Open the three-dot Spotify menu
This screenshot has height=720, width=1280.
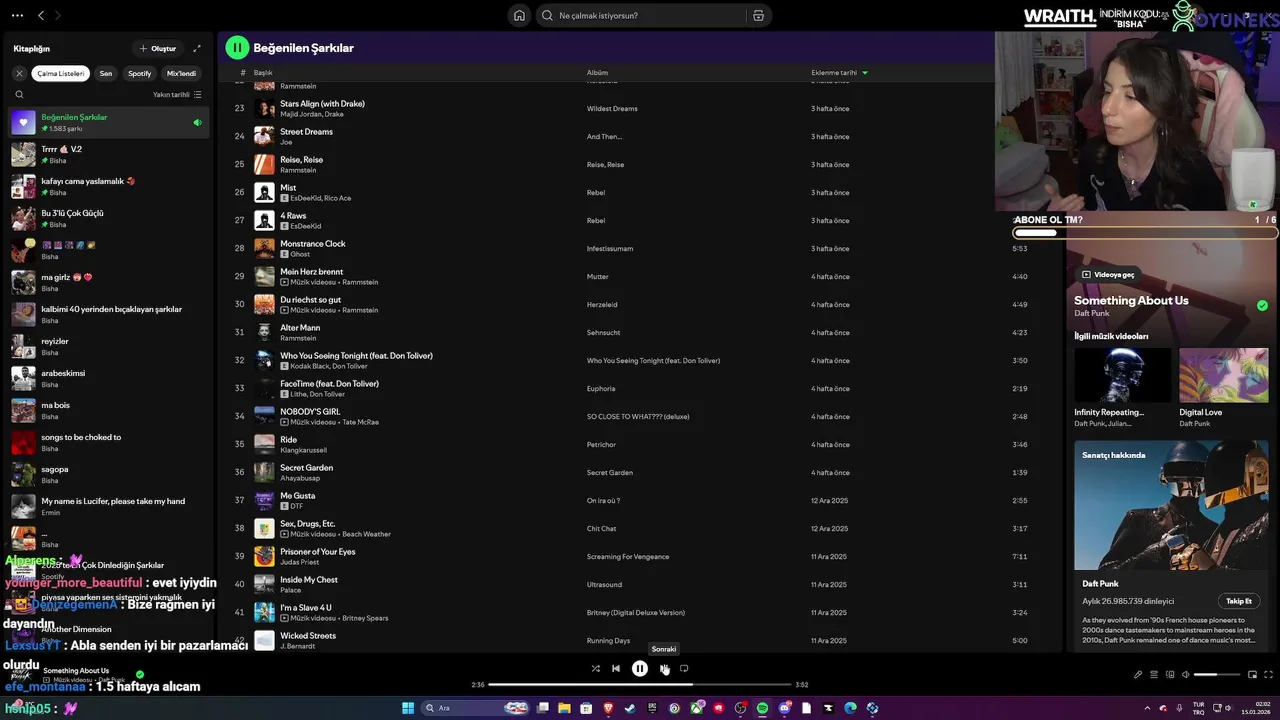point(17,15)
